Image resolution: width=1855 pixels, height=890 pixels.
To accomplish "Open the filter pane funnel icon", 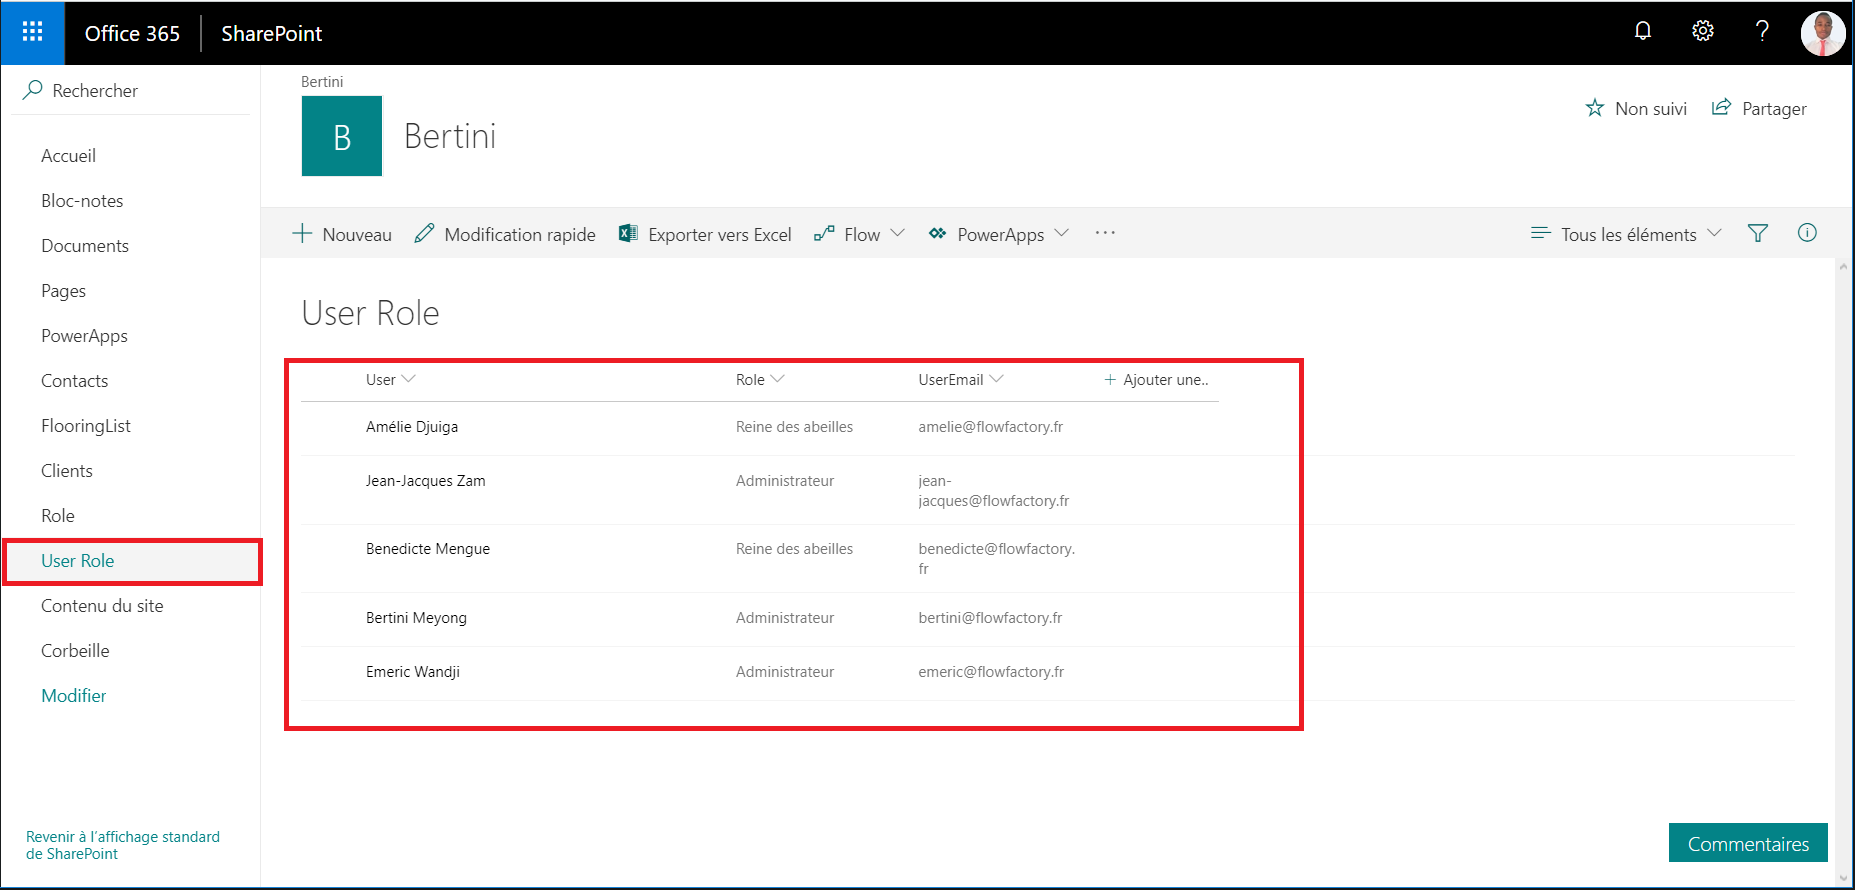I will coord(1758,233).
